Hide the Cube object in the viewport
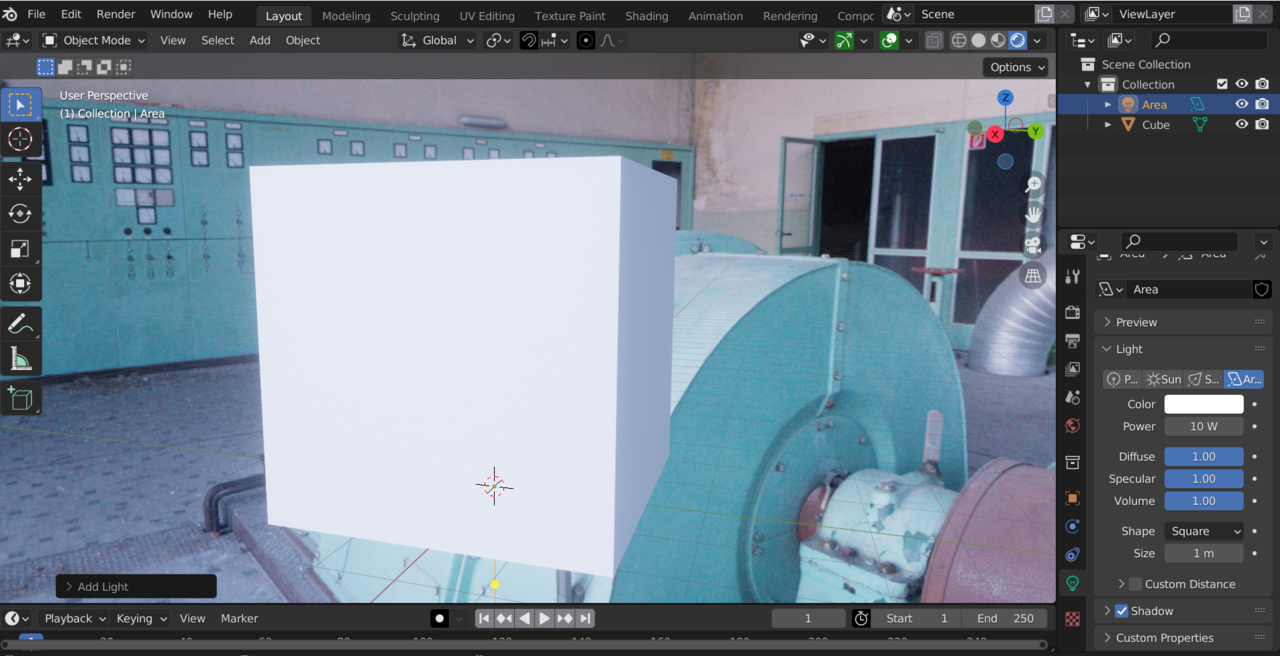 point(1241,124)
